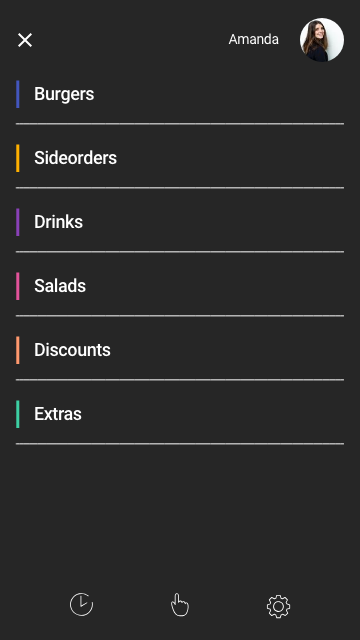Open the Burgers category
This screenshot has height=640, width=360.
[x=64, y=94]
